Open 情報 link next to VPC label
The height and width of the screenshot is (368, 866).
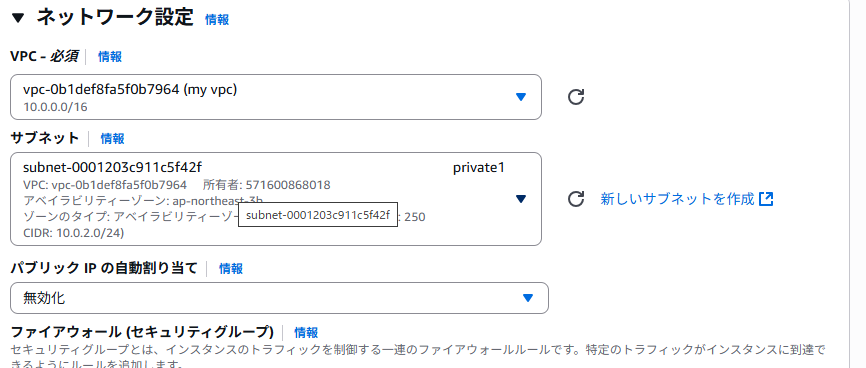pyautogui.click(x=110, y=56)
